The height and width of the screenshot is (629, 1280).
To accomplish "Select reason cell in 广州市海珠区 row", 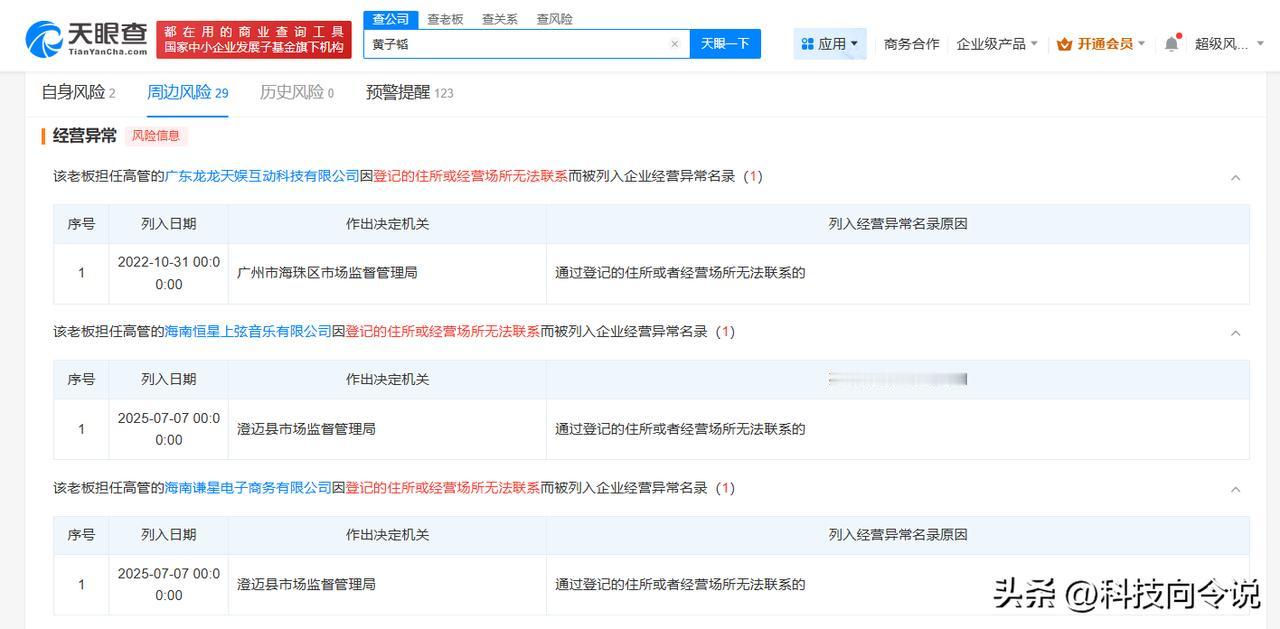I will click(x=898, y=273).
